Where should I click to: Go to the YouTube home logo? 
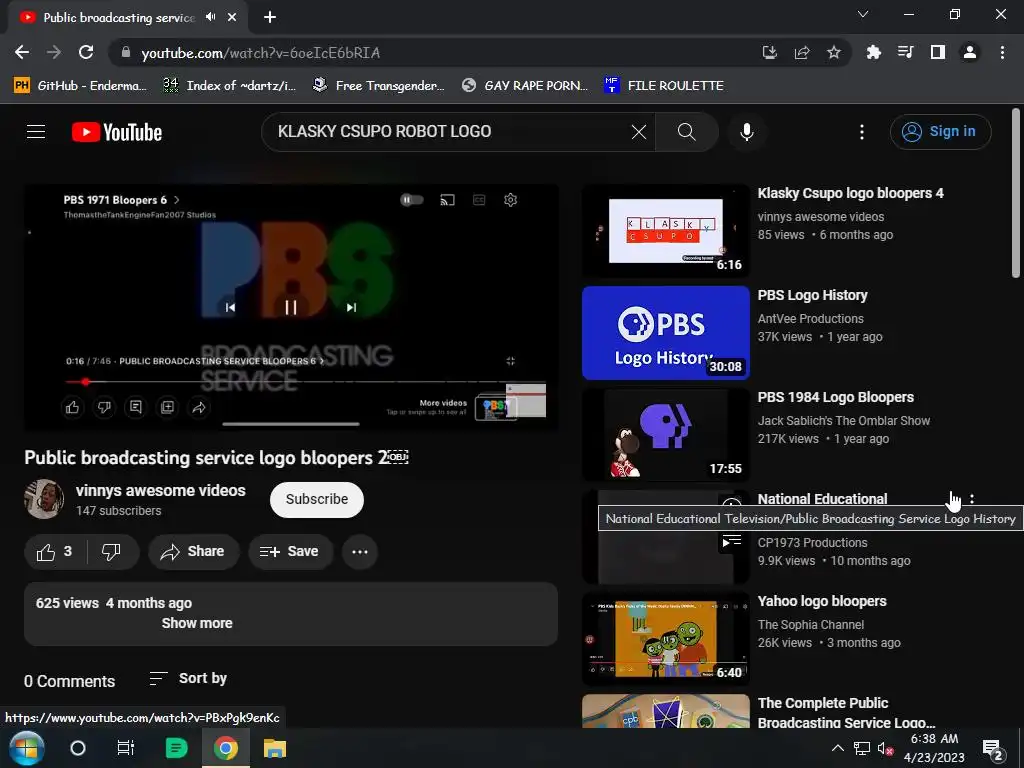tap(117, 132)
